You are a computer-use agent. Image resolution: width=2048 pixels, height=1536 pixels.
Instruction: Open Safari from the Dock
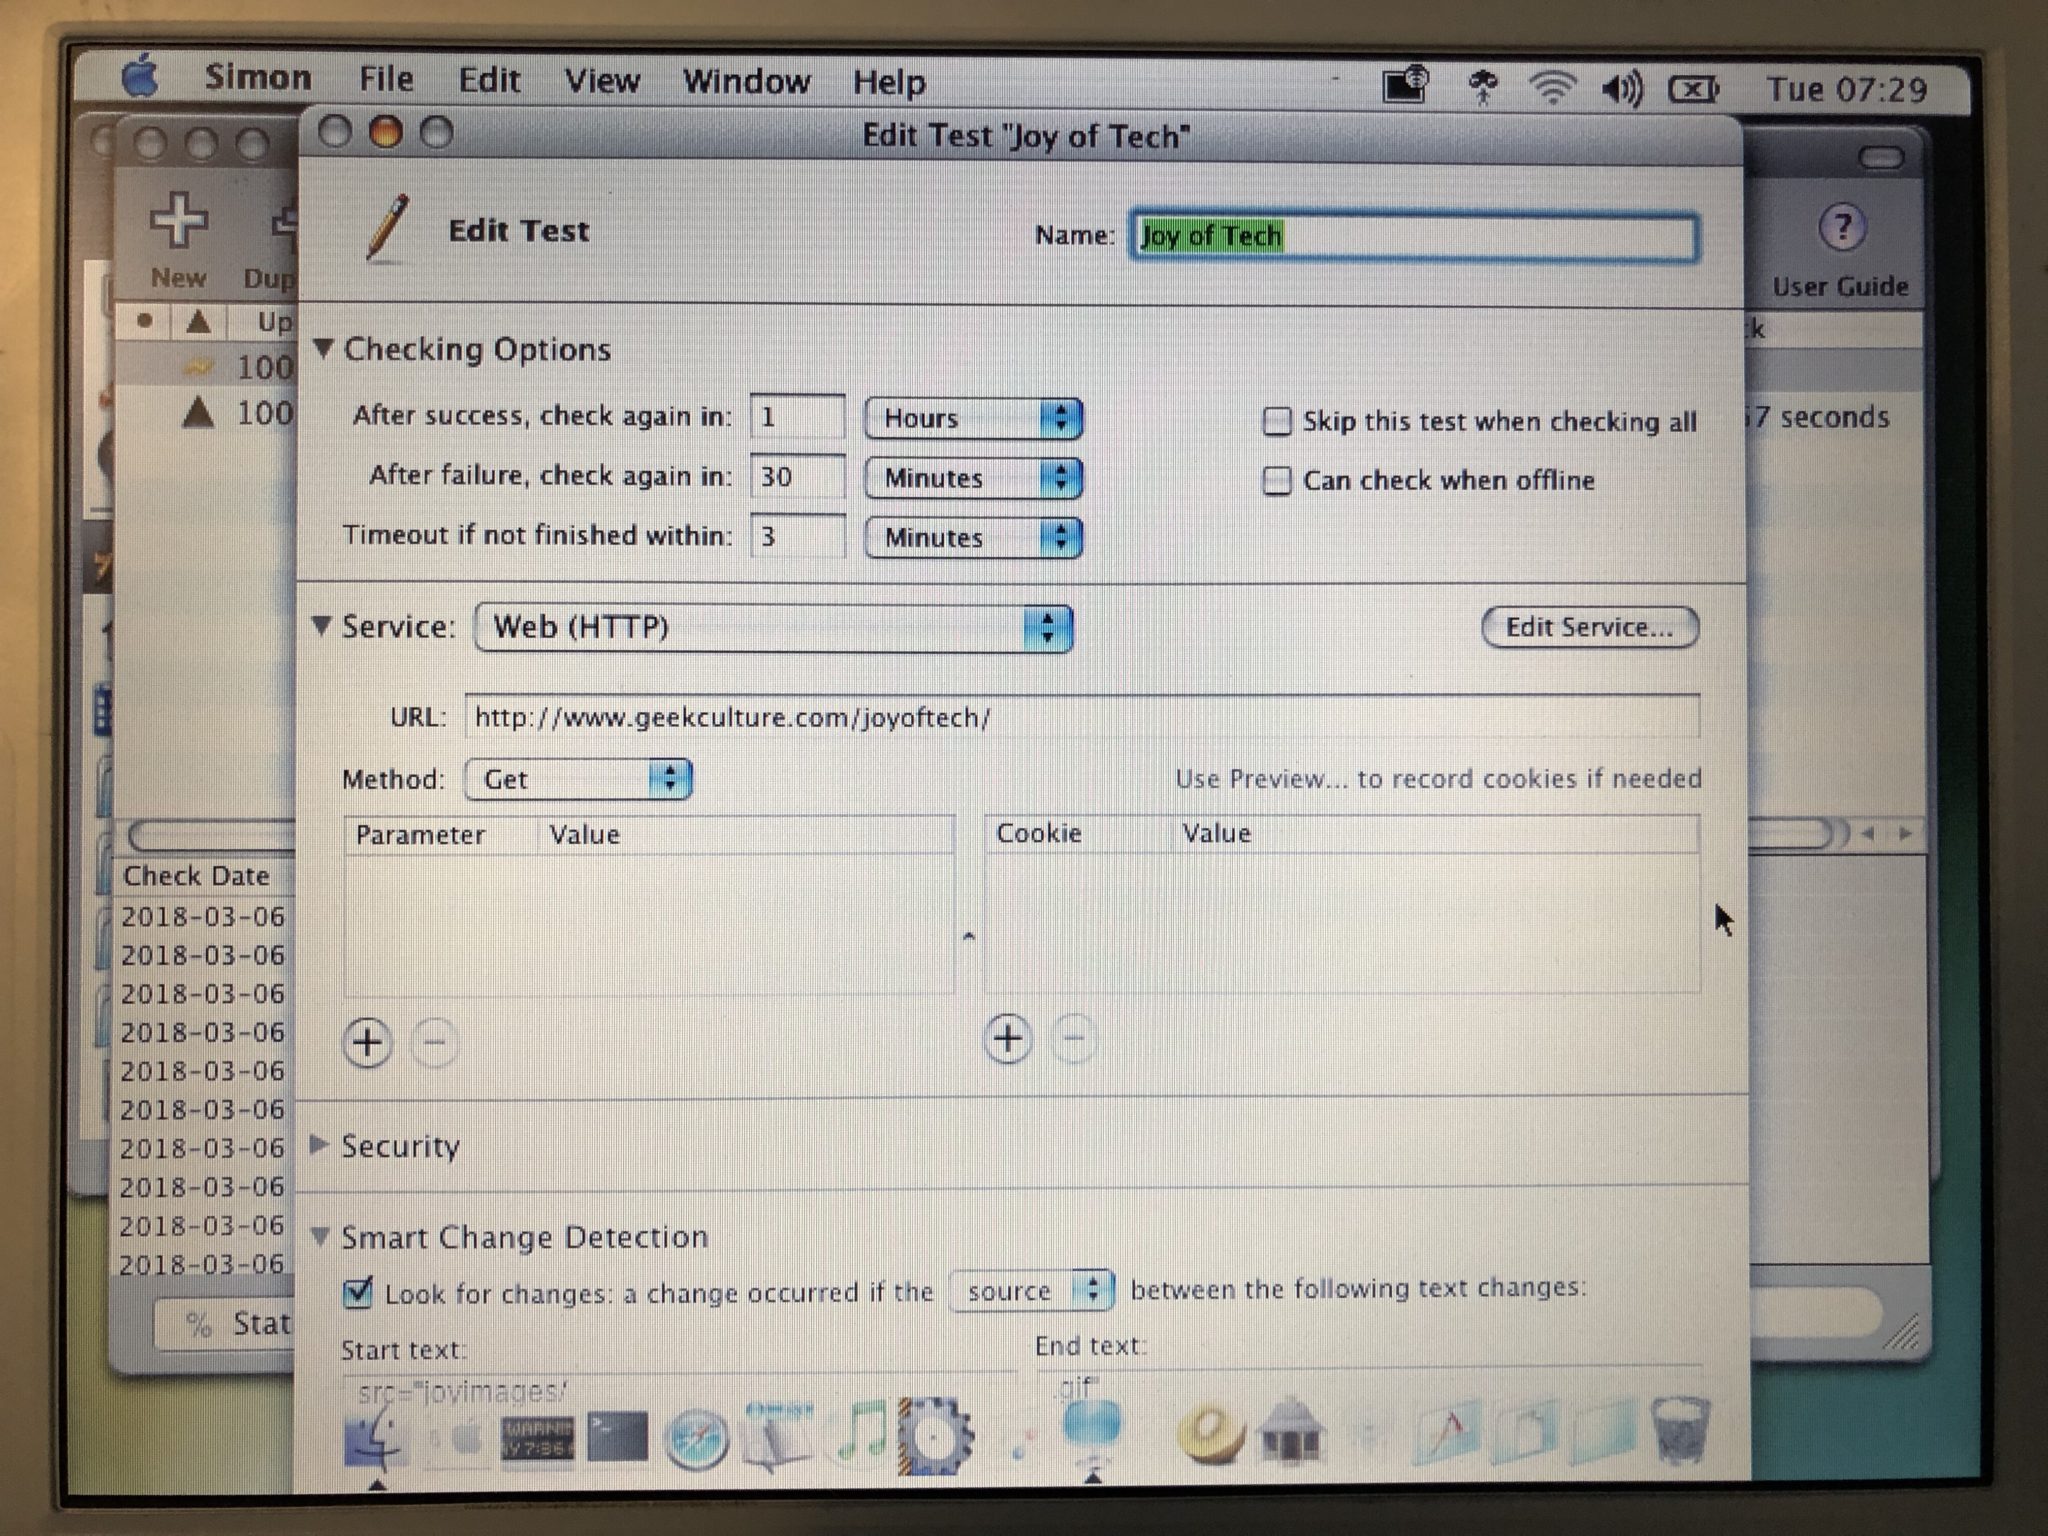(x=696, y=1440)
